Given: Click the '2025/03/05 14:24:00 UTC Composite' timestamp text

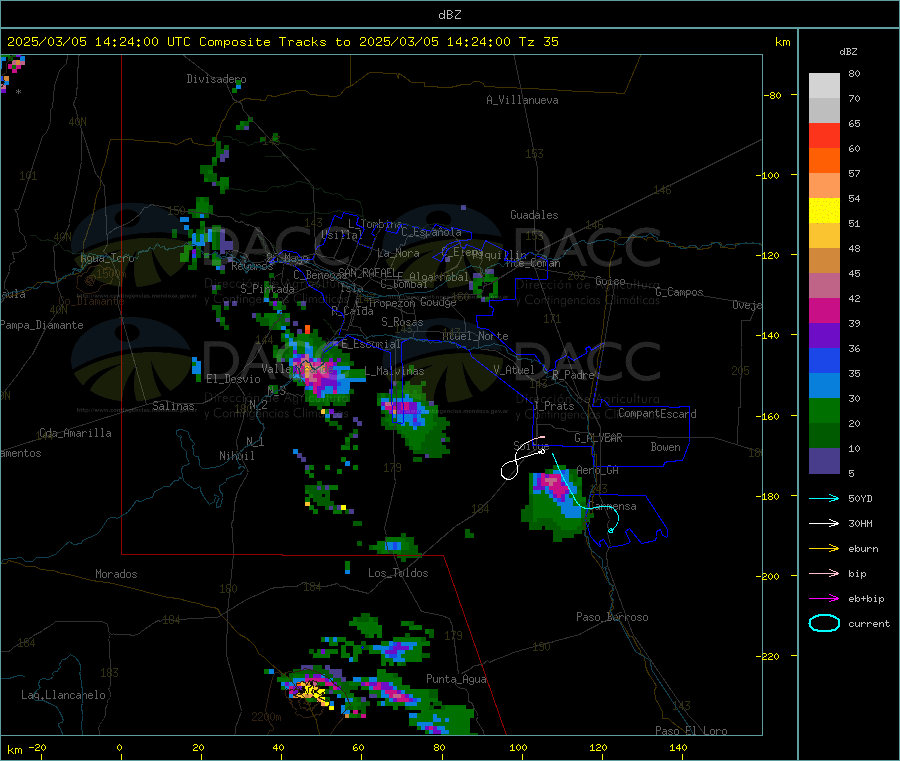Looking at the screenshot, I should [139, 42].
